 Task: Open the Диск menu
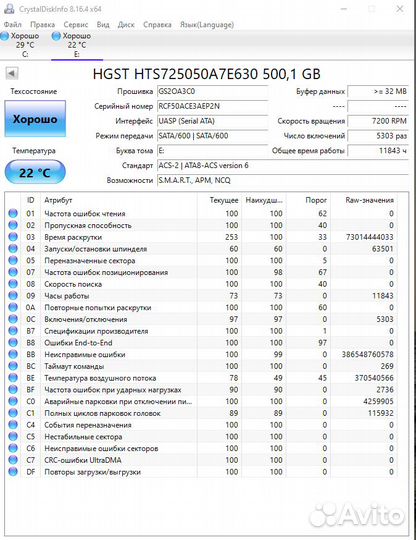[x=126, y=25]
